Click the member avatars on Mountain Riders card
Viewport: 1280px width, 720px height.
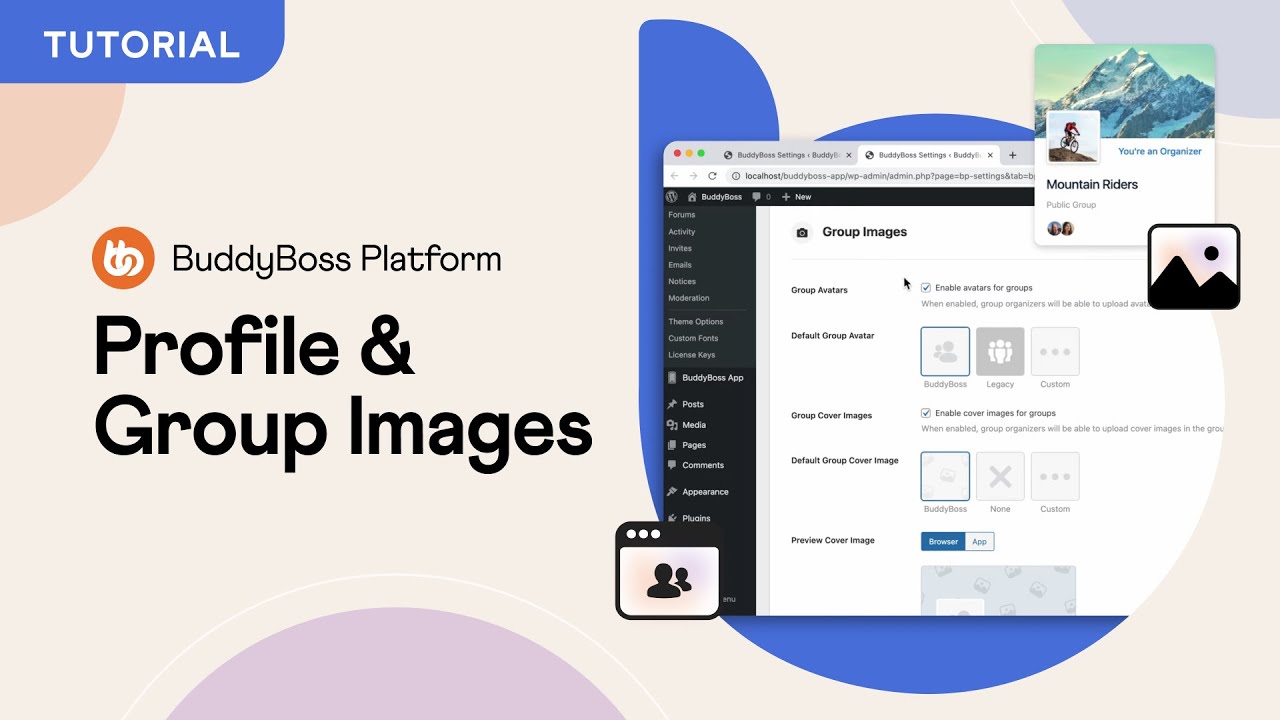click(x=1060, y=228)
